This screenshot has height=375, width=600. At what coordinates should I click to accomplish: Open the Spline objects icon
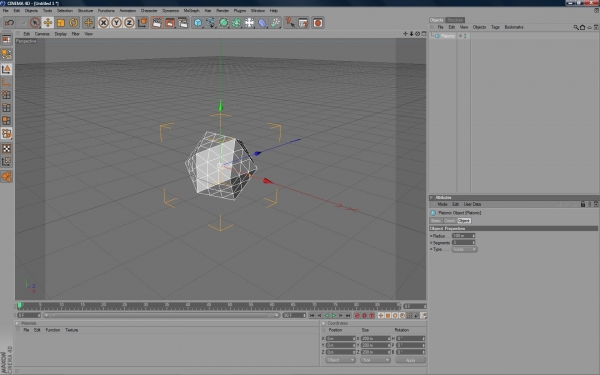[x=211, y=23]
